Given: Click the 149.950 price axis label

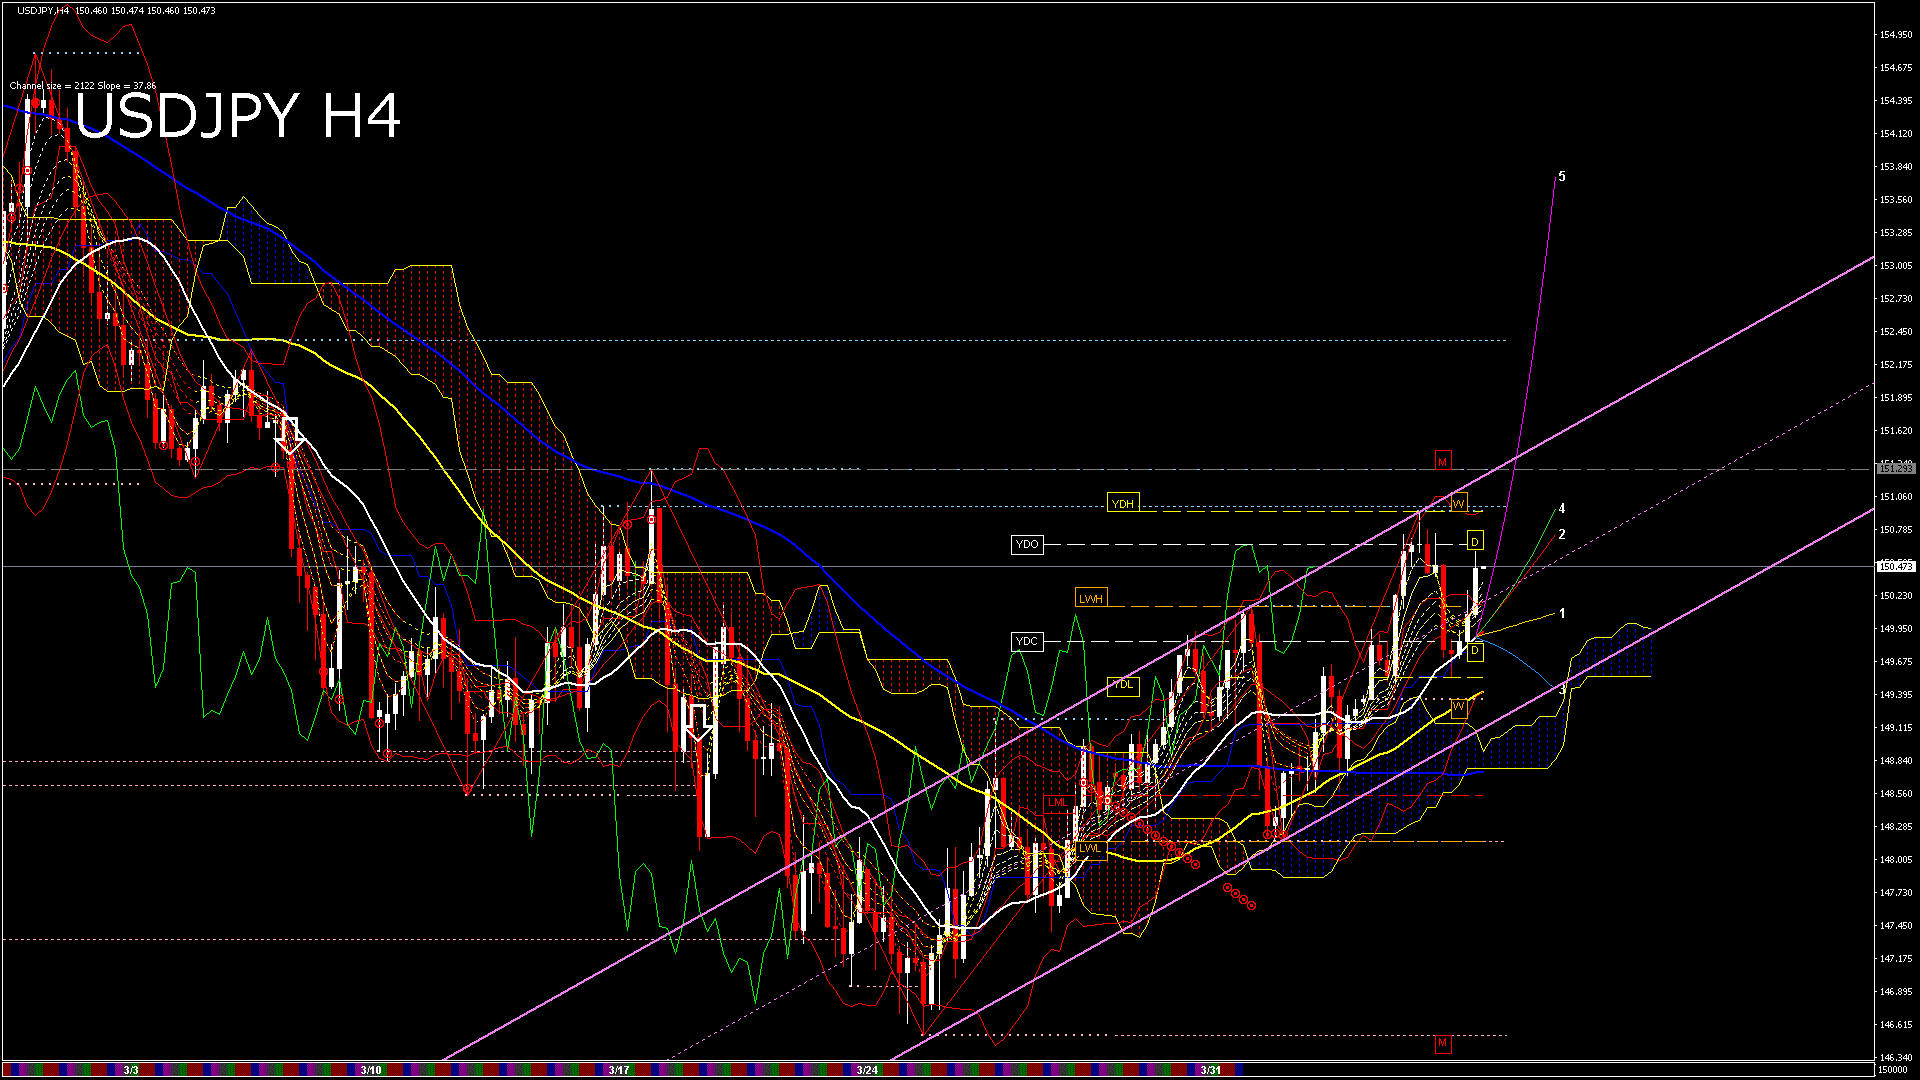Looking at the screenshot, I should tap(1896, 629).
